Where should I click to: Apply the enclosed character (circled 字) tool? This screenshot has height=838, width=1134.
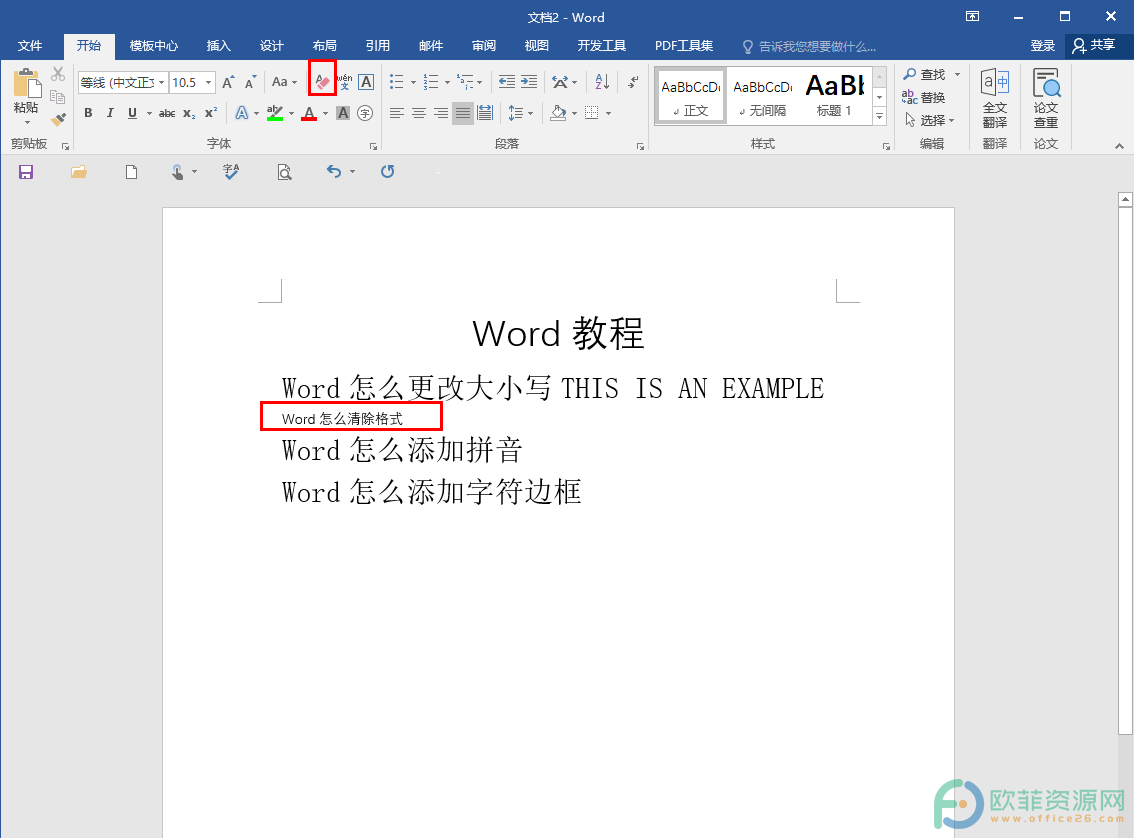click(365, 113)
